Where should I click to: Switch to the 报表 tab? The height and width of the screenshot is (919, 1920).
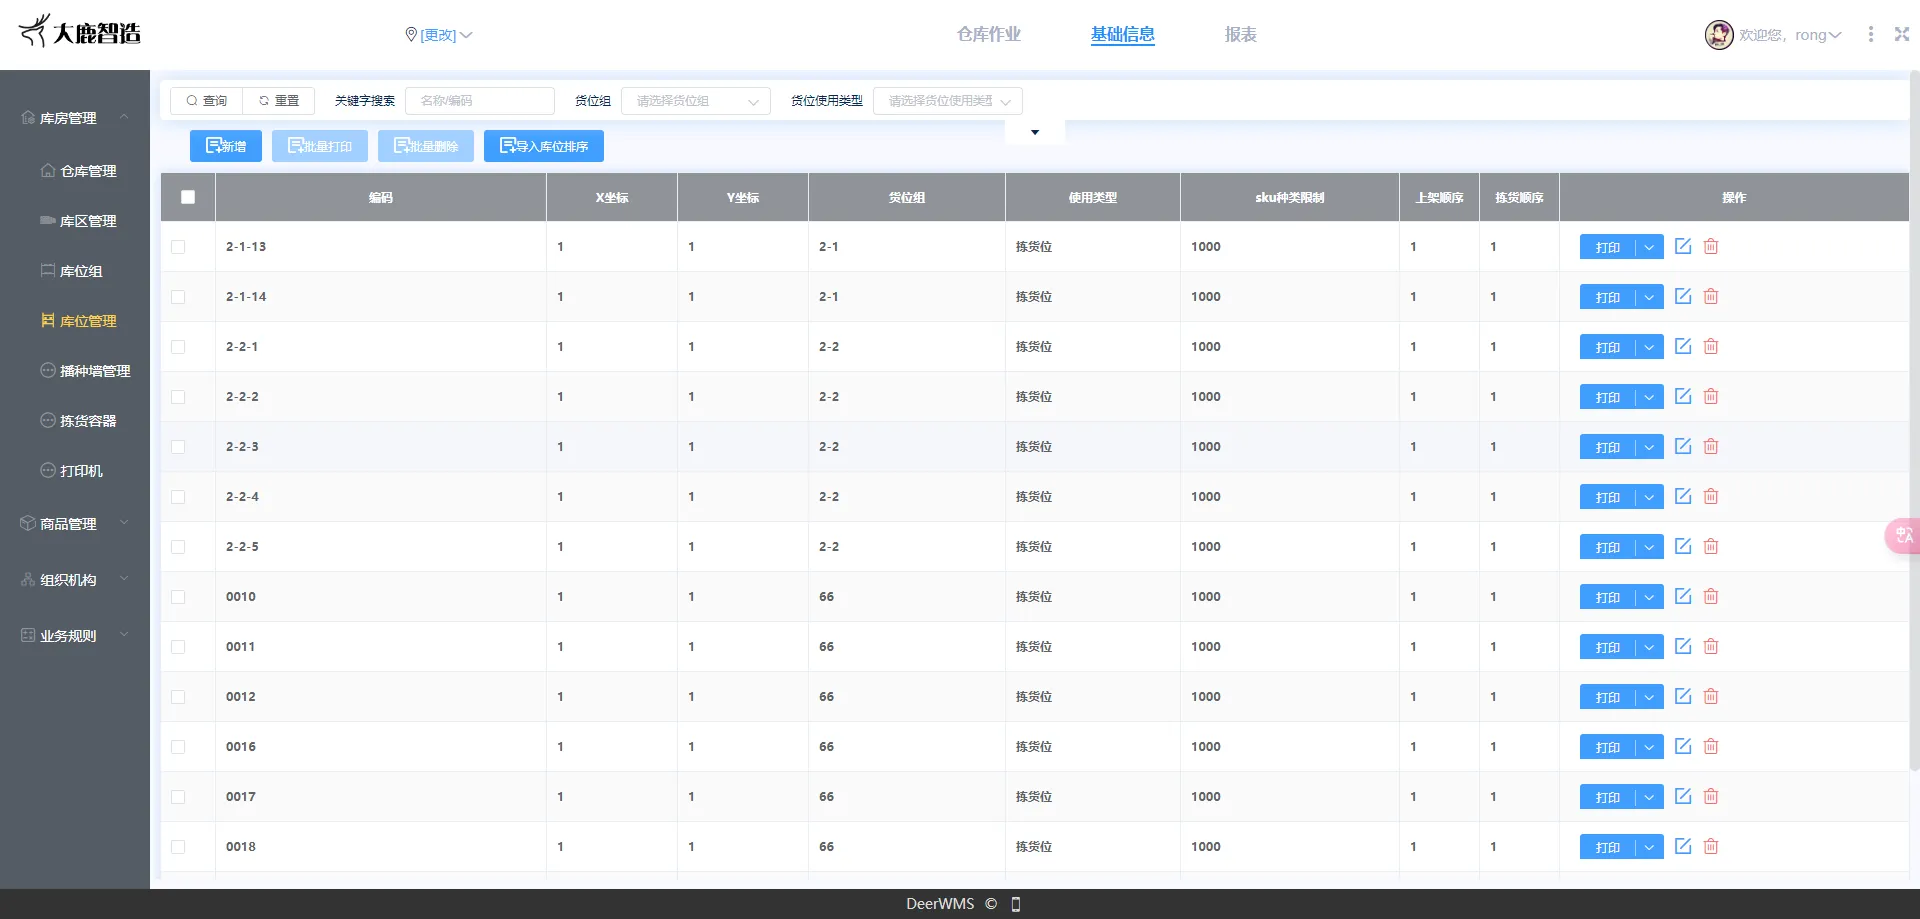(x=1240, y=34)
